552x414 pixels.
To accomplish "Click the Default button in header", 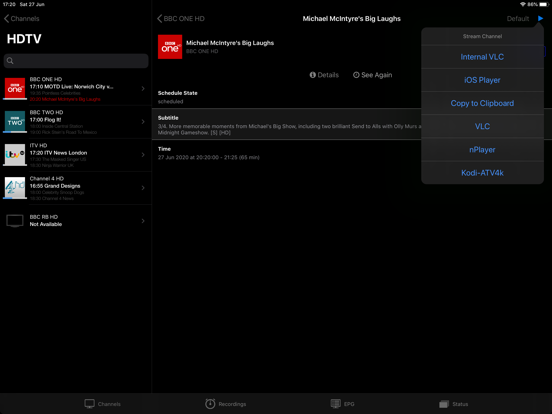I will click(x=518, y=19).
